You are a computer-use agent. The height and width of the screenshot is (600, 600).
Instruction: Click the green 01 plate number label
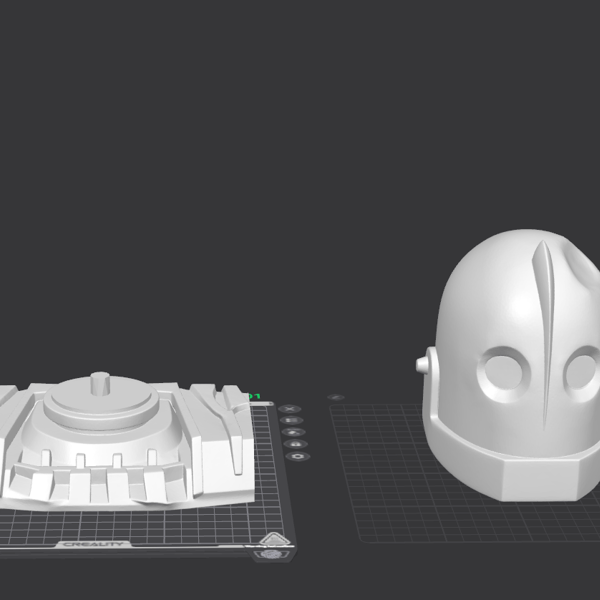tap(255, 396)
